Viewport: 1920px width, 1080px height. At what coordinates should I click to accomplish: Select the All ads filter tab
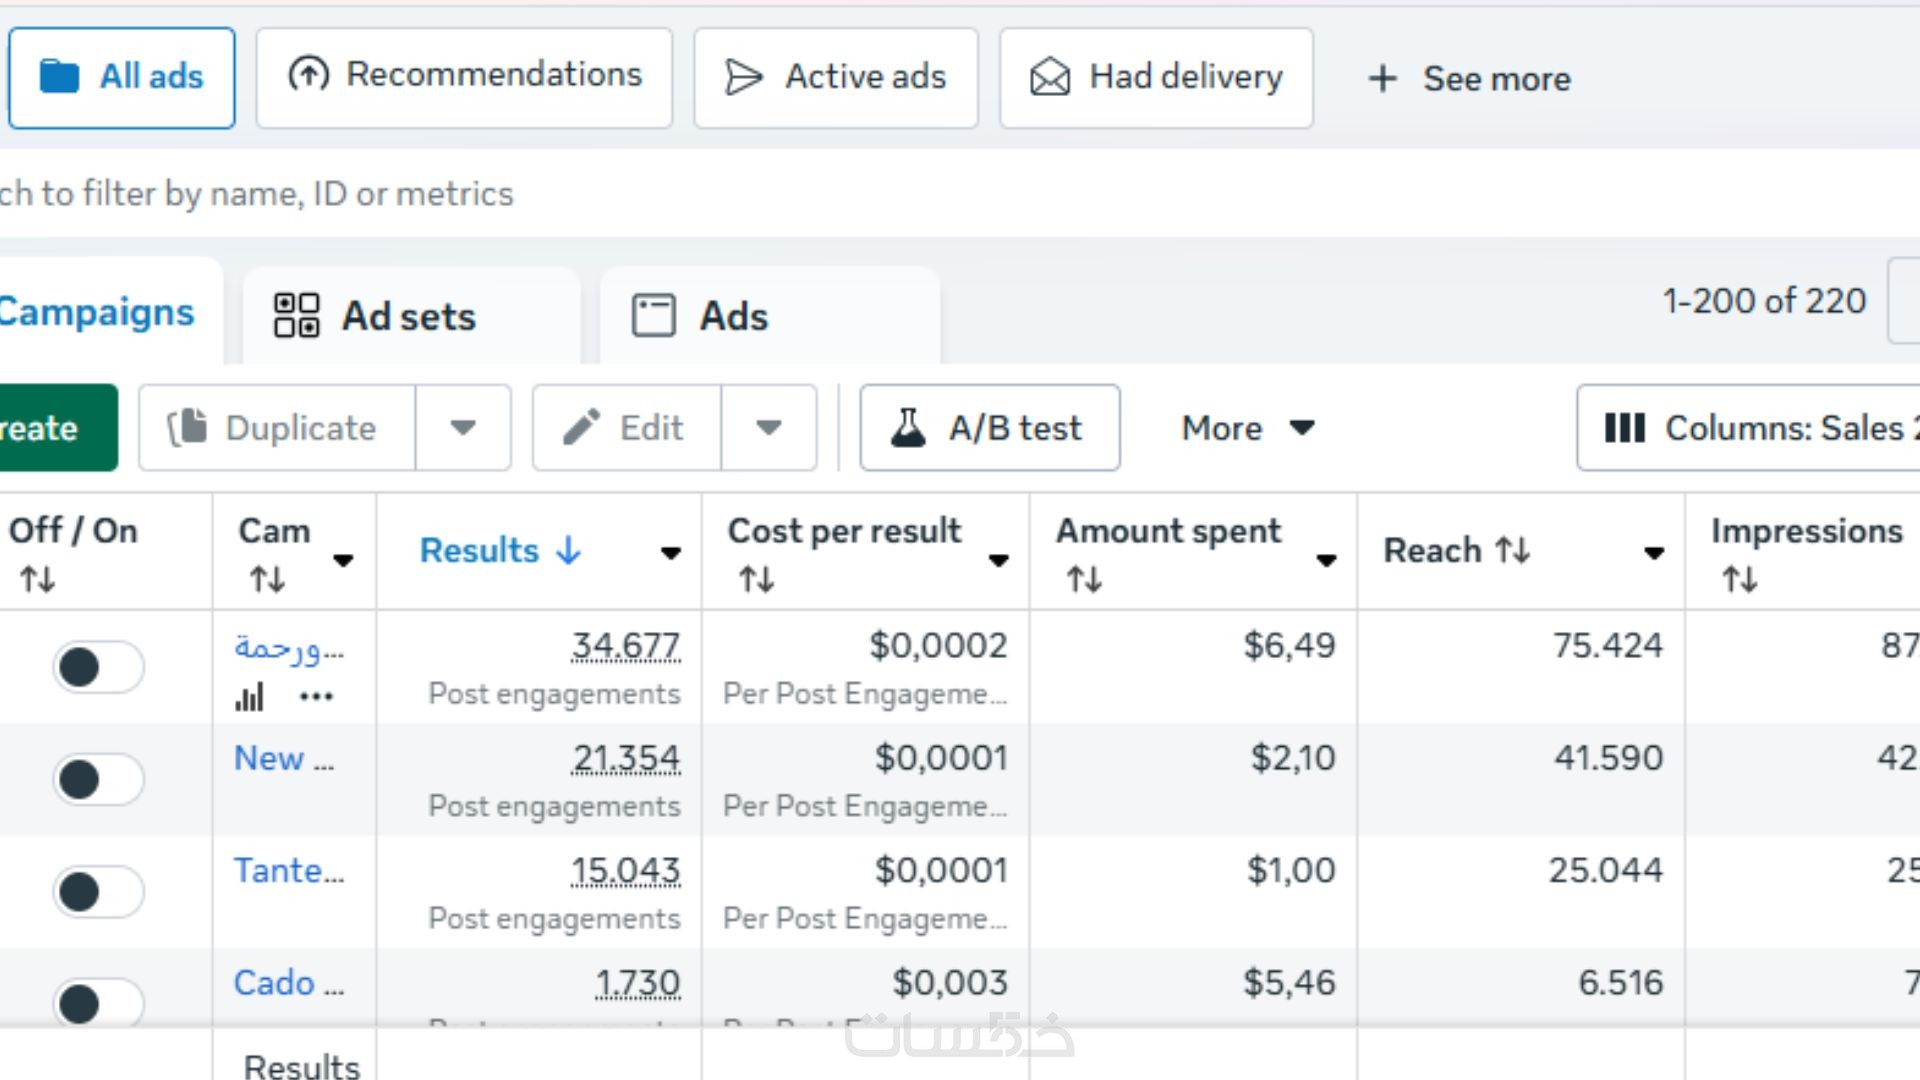(x=122, y=77)
